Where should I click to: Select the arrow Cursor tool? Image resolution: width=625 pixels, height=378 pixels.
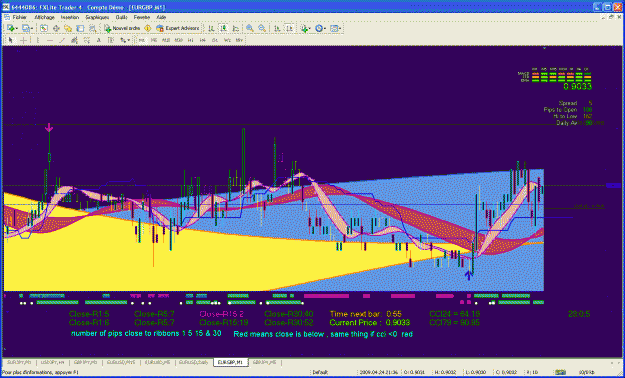(x=11, y=40)
